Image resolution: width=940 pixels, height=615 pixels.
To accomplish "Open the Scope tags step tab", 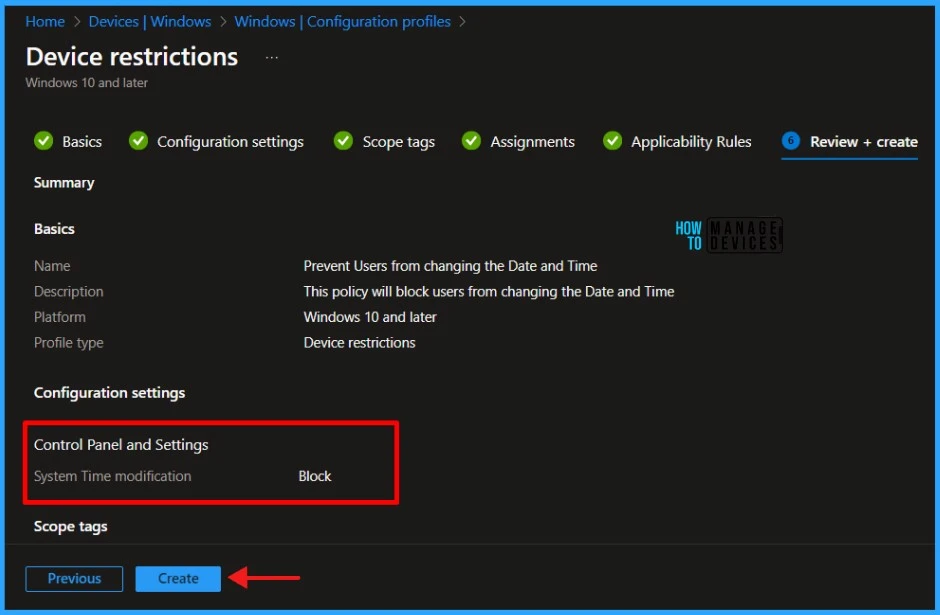I will click(x=399, y=141).
